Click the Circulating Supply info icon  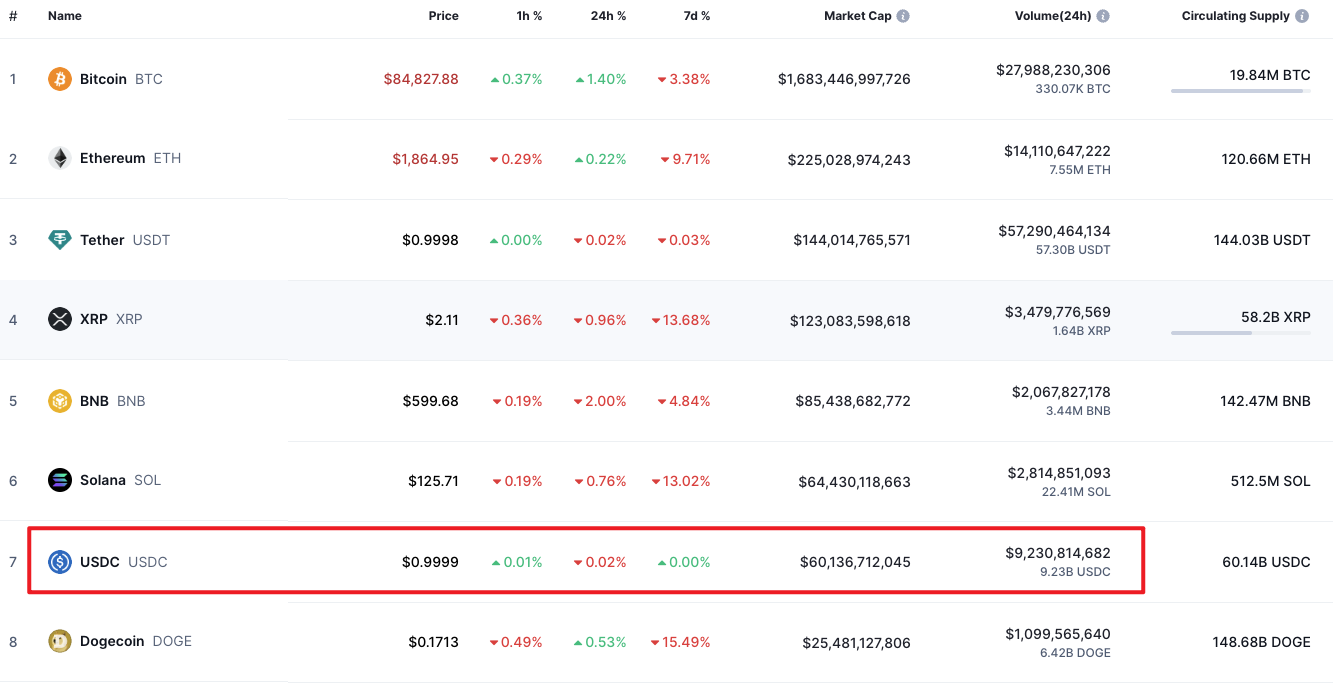[x=1302, y=16]
